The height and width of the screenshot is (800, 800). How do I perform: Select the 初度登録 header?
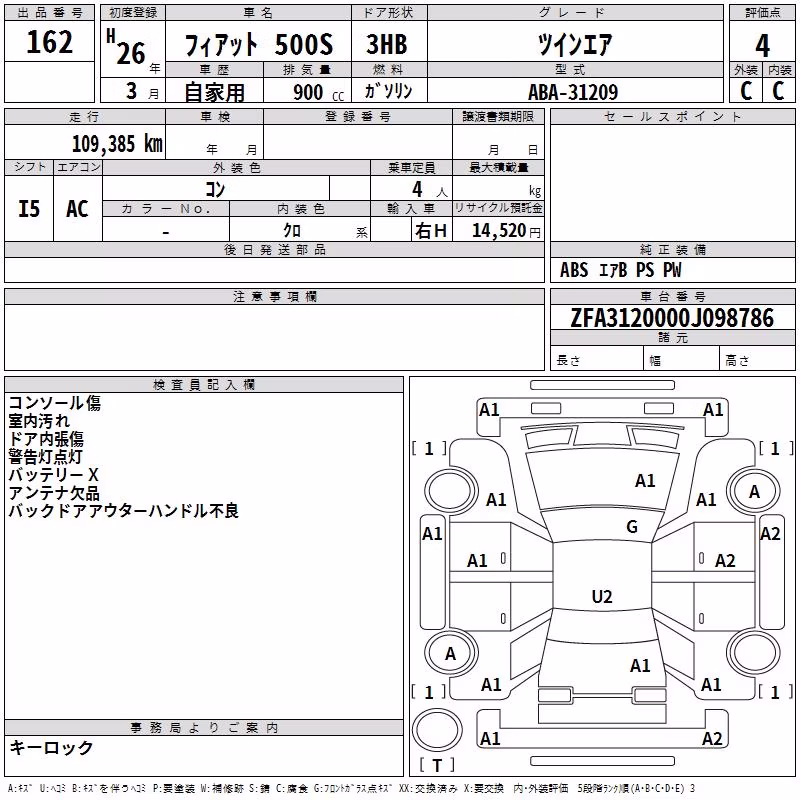[x=133, y=13]
